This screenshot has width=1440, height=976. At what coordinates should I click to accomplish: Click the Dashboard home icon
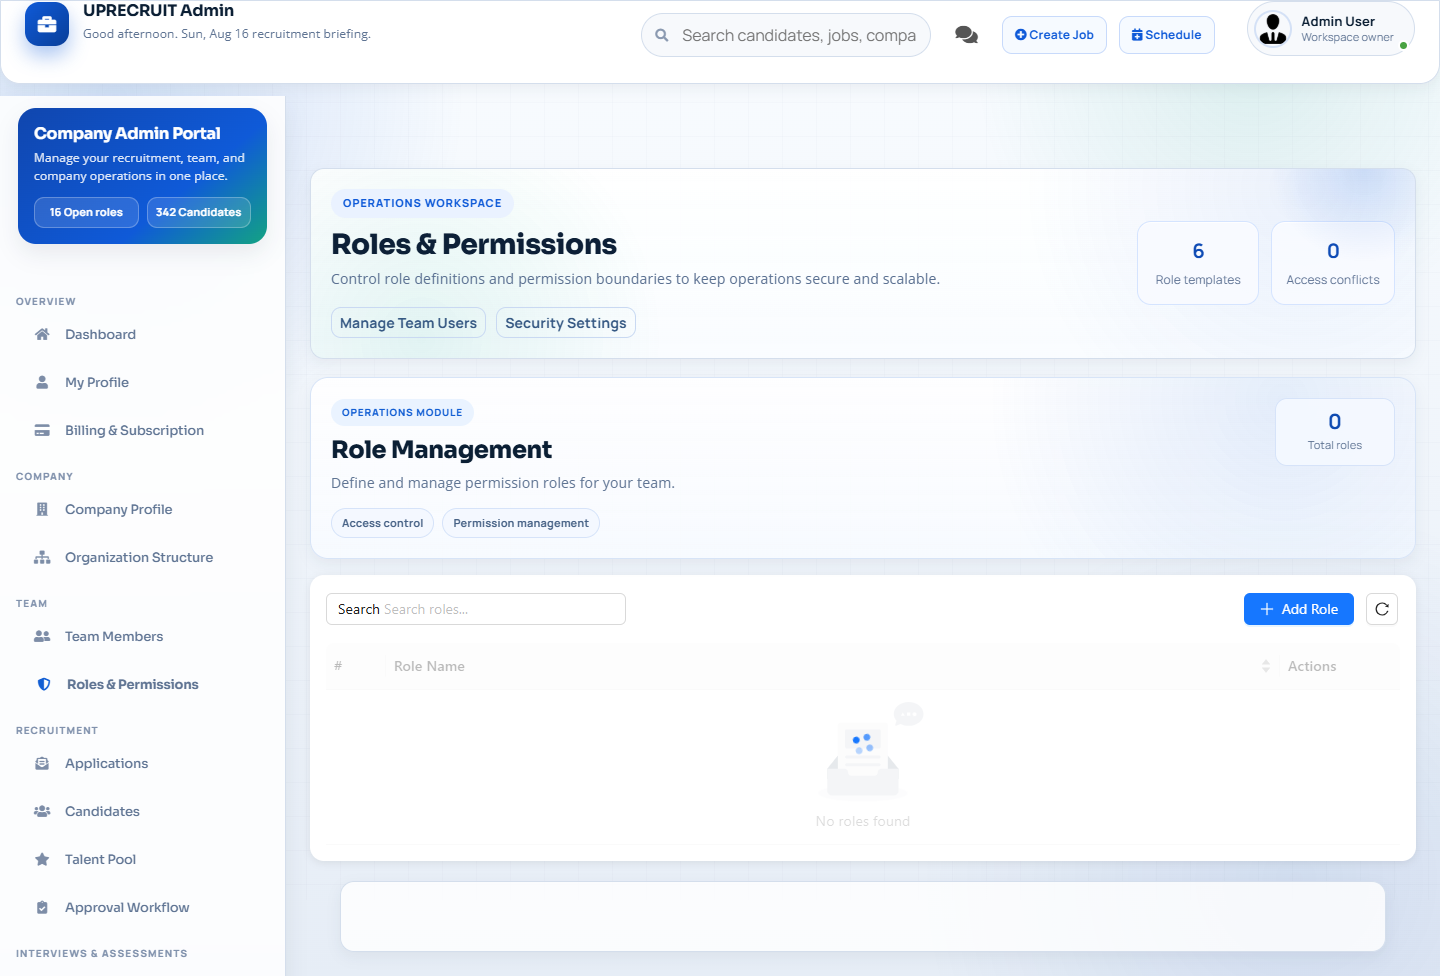[x=42, y=334]
